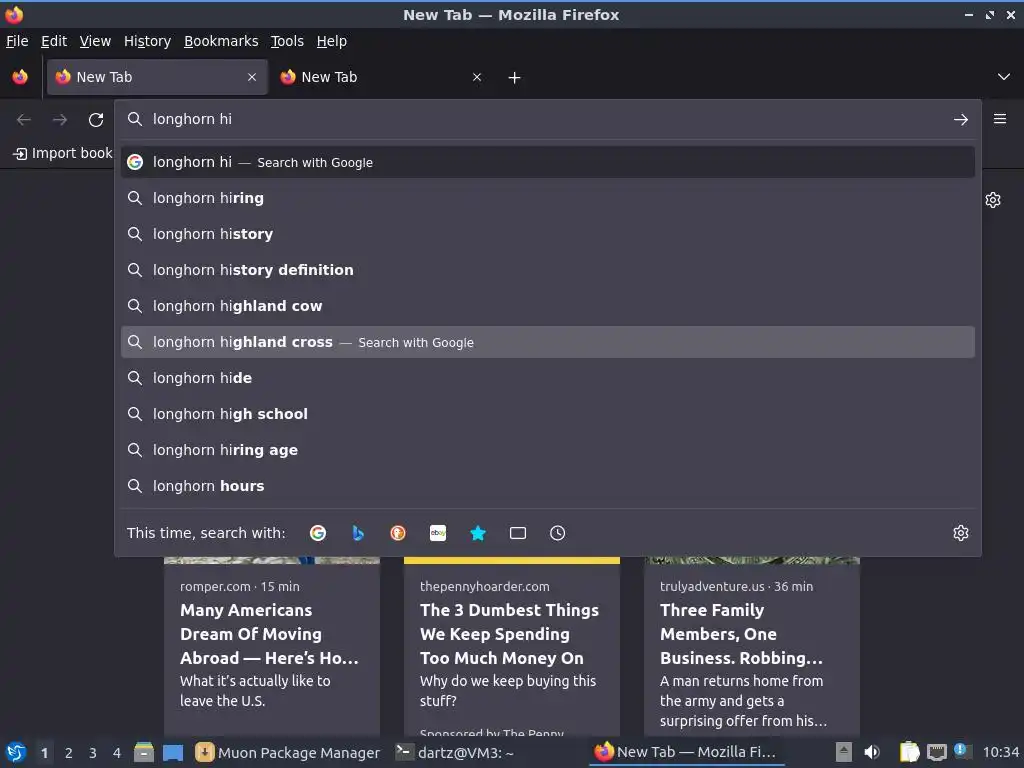This screenshot has height=768, width=1024.
Task: Open the Edit menu
Action: click(54, 41)
